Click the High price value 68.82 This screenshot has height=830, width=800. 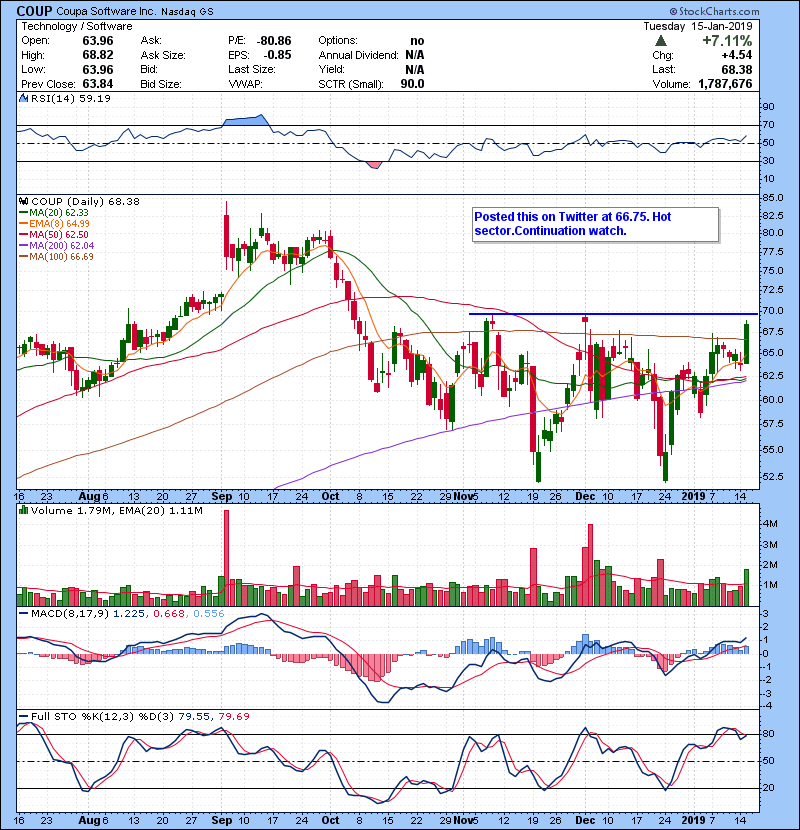click(x=98, y=55)
